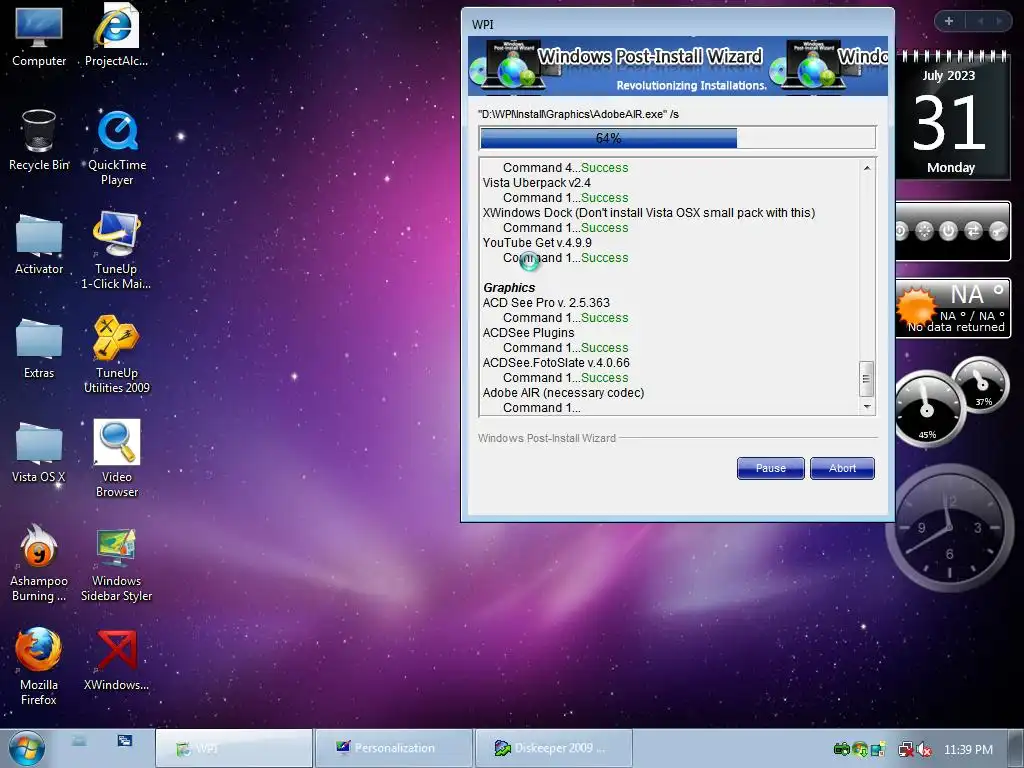This screenshot has height=768, width=1024.
Task: Click Show Desktop in quick launch
Action: click(79, 741)
